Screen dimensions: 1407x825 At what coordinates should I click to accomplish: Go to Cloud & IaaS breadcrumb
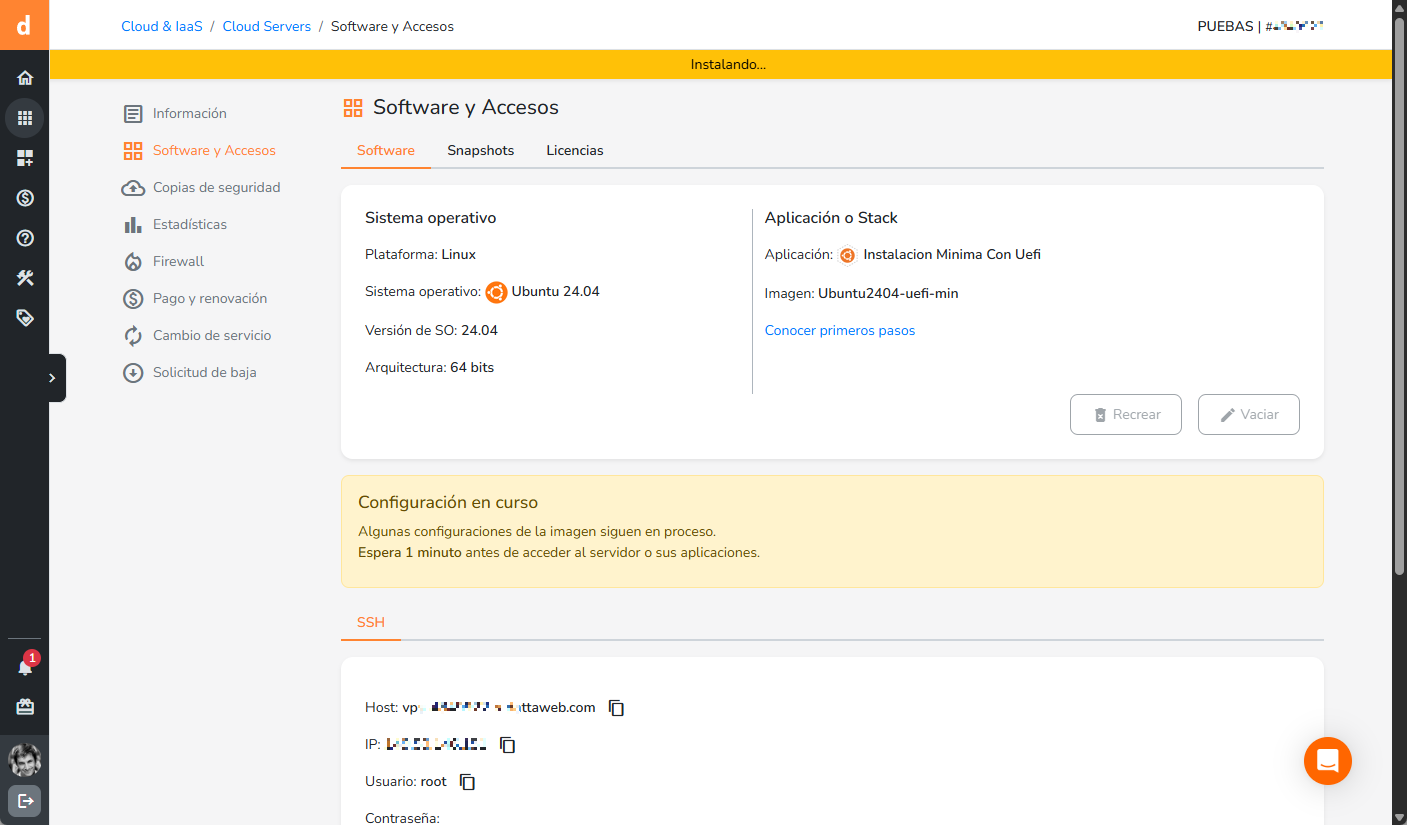tap(162, 27)
